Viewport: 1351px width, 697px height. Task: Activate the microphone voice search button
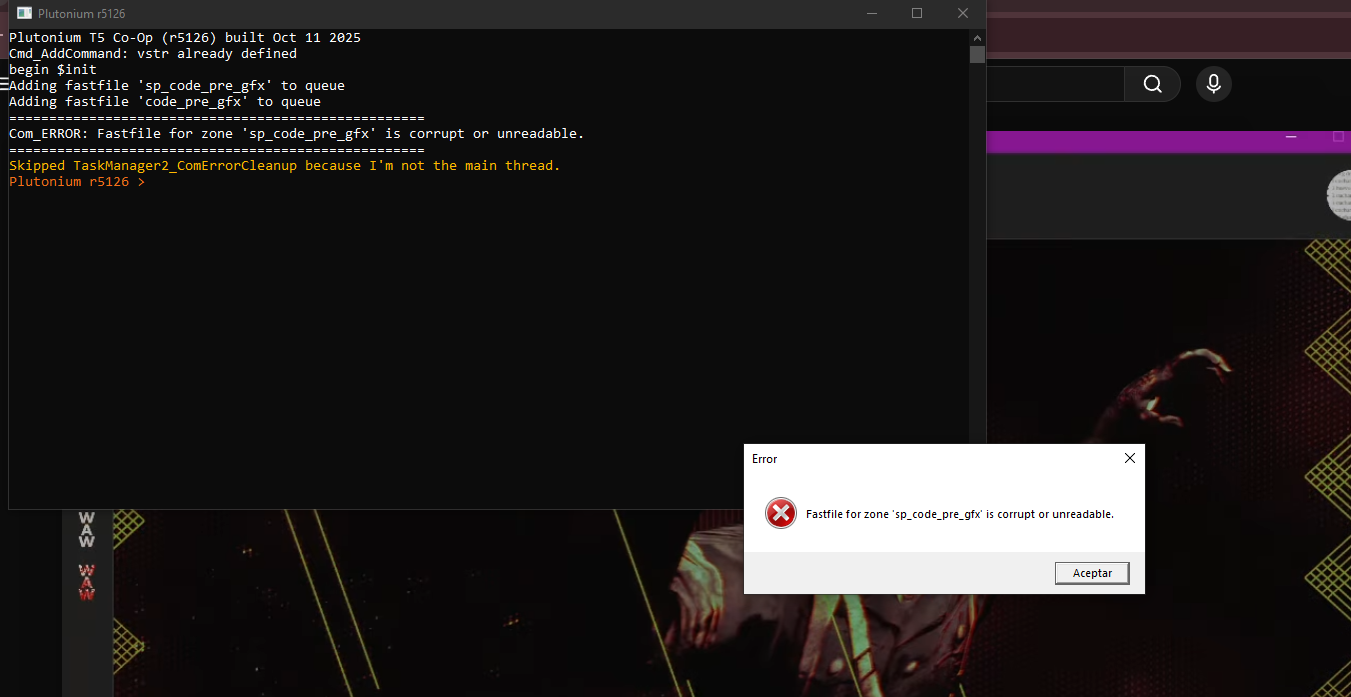(1213, 84)
